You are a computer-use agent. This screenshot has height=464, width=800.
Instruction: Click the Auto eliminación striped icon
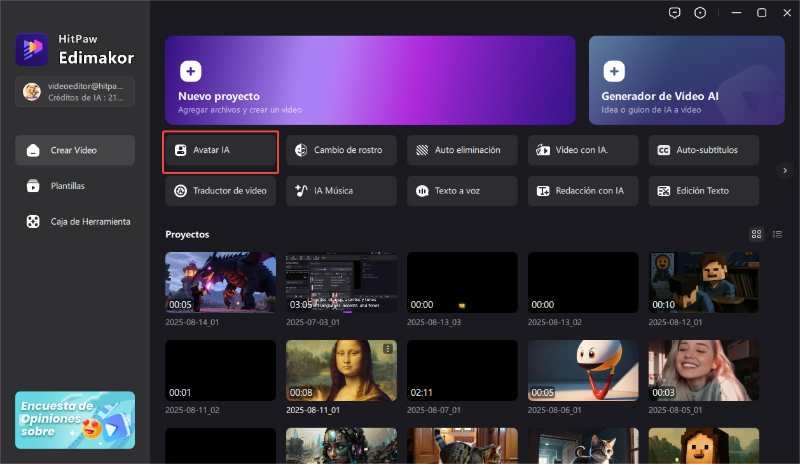click(422, 150)
